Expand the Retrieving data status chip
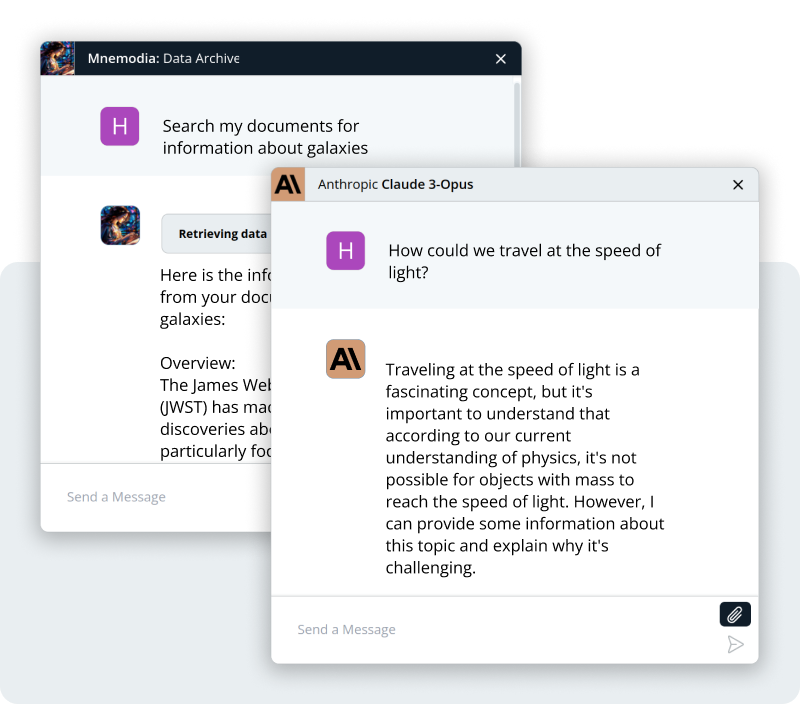The width and height of the screenshot is (800, 704). [x=224, y=233]
